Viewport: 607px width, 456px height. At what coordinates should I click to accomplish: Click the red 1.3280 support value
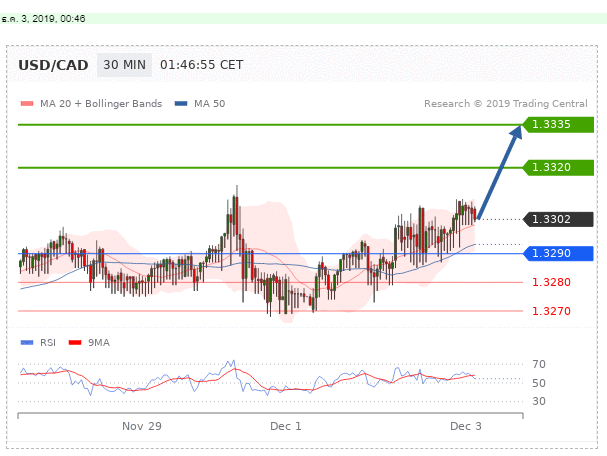pyautogui.click(x=551, y=282)
